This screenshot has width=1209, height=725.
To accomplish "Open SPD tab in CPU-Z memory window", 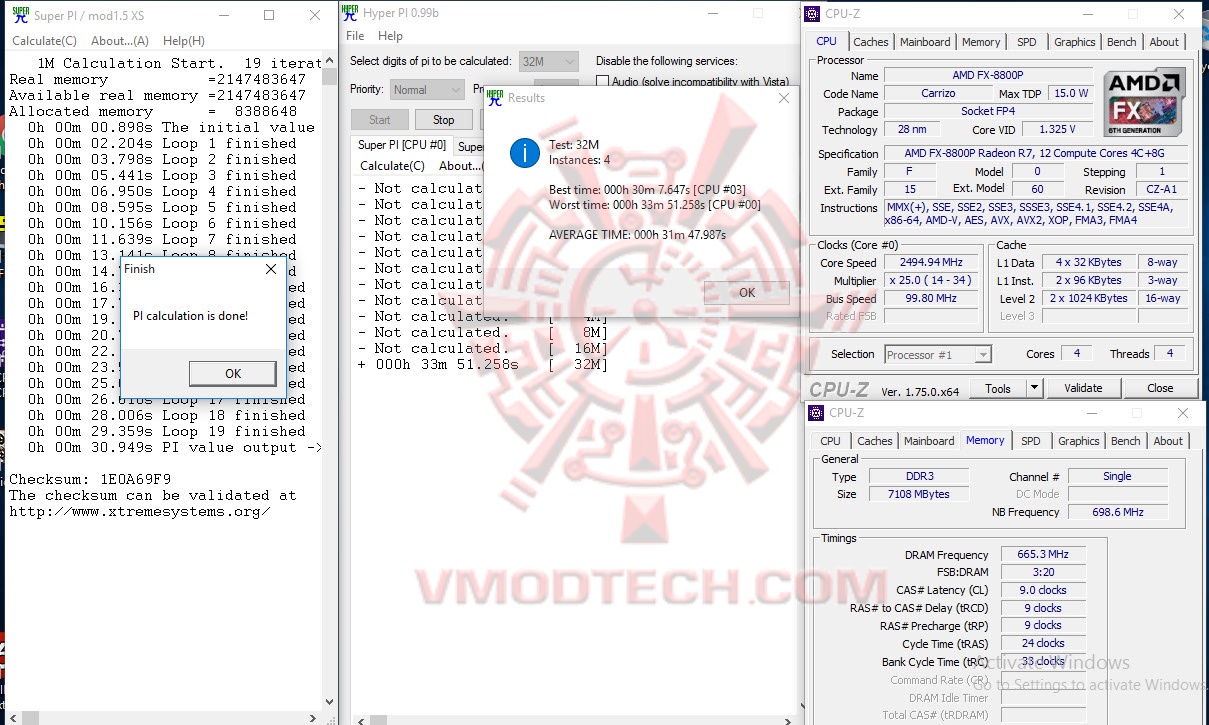I will point(1030,441).
